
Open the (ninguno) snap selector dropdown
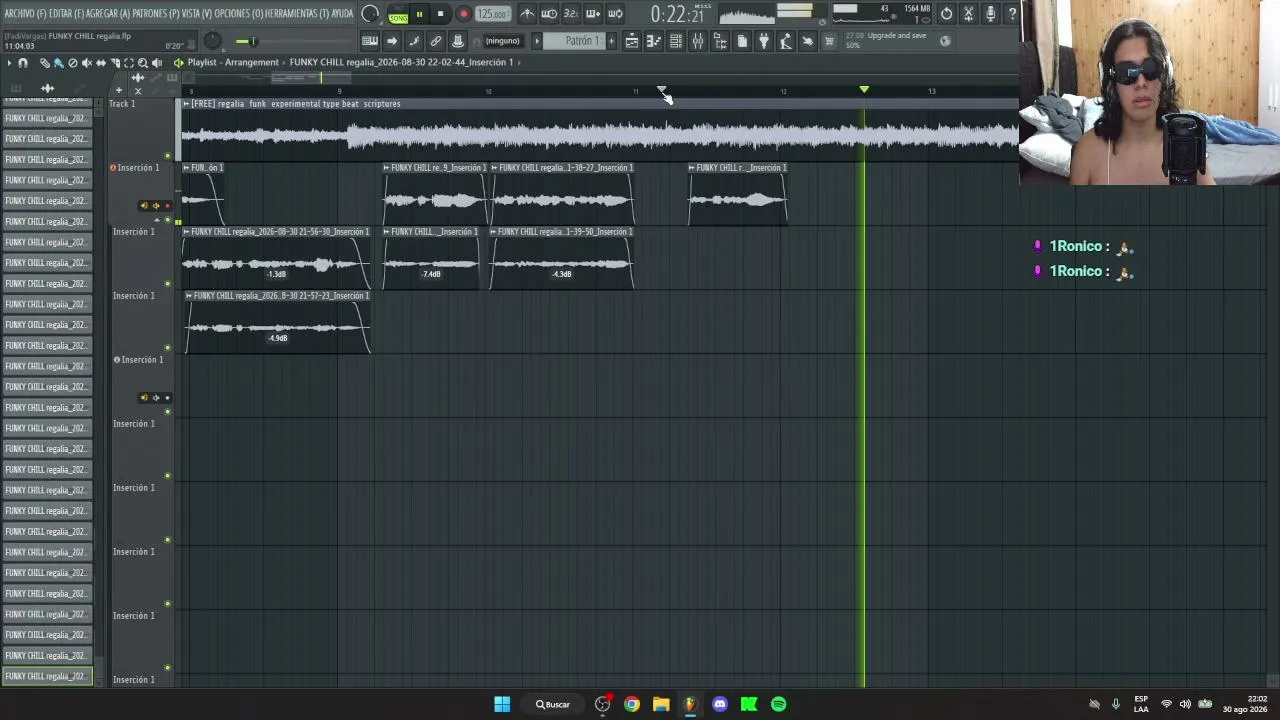(x=502, y=41)
